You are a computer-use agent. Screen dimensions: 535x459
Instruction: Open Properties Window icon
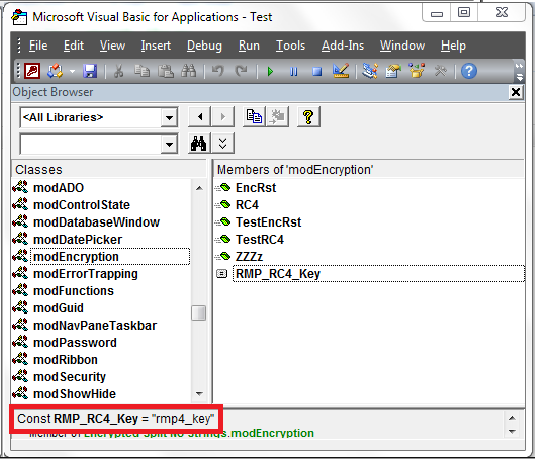[x=393, y=71]
